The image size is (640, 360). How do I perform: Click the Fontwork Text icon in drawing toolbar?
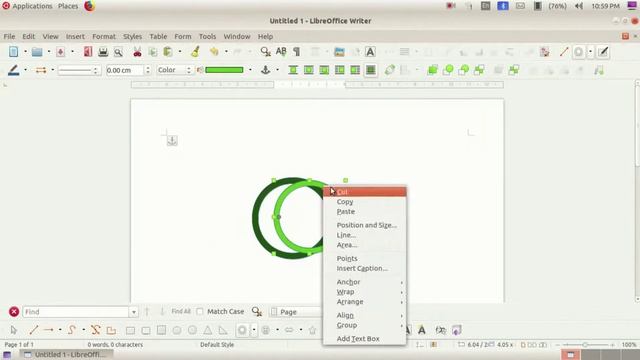pos(422,330)
